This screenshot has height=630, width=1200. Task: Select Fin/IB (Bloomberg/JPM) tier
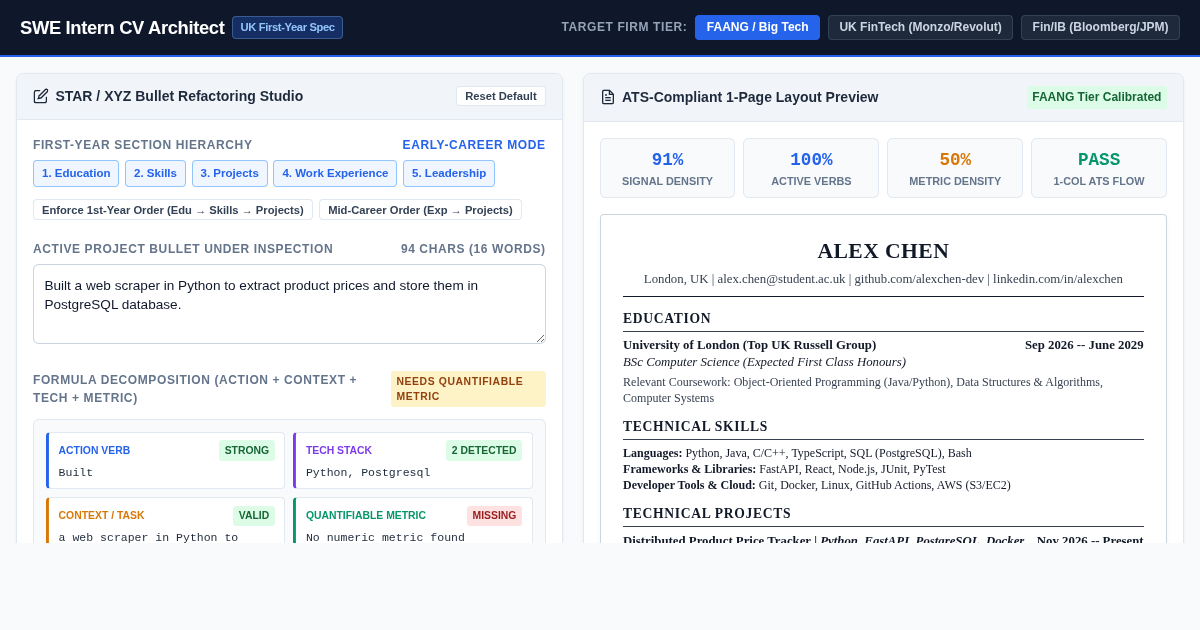coord(1100,27)
